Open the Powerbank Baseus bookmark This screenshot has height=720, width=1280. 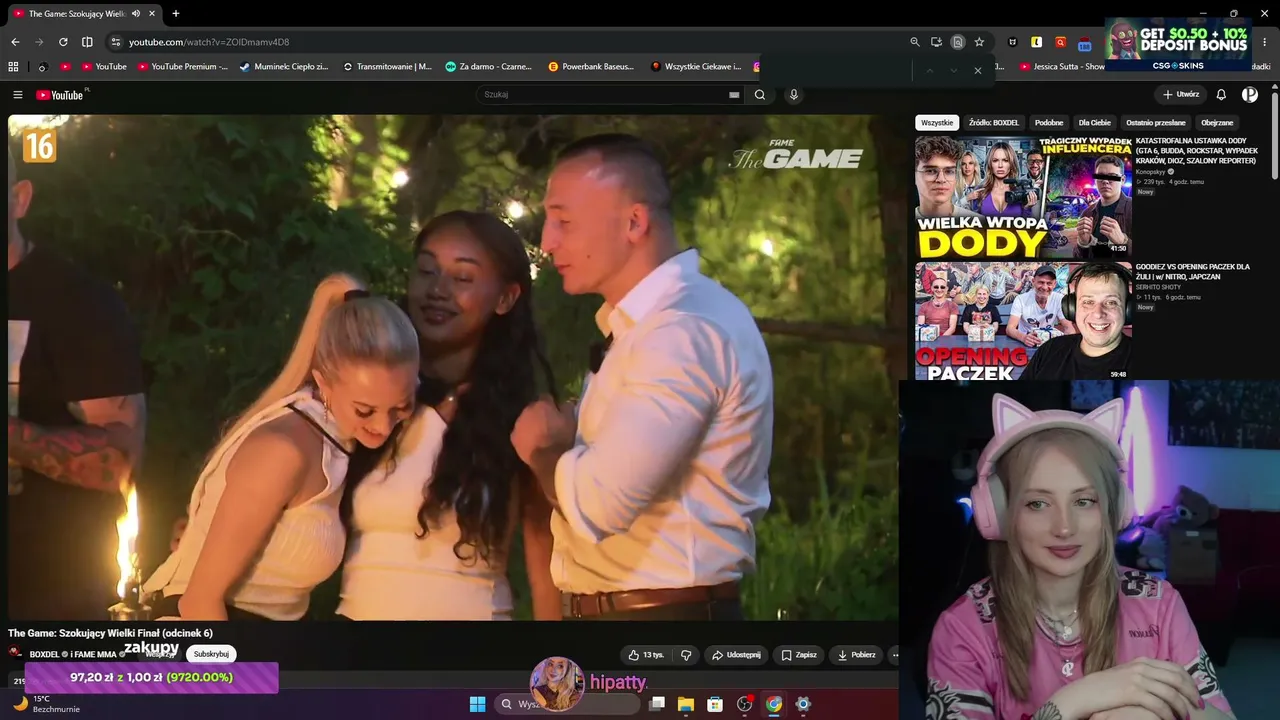click(591, 67)
